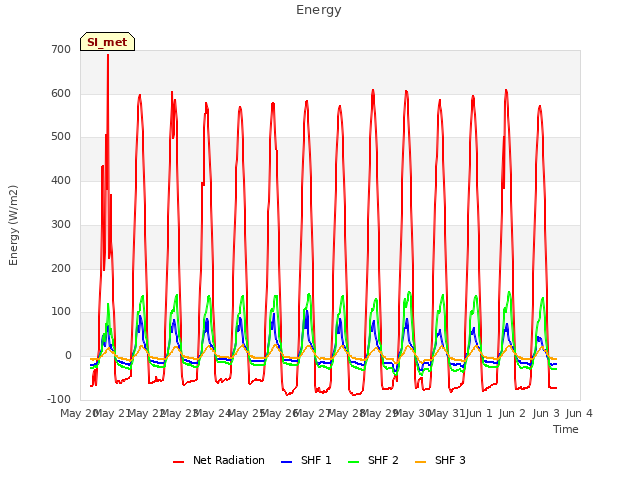Click the Jun 3 x-axis tick label

coord(546,413)
